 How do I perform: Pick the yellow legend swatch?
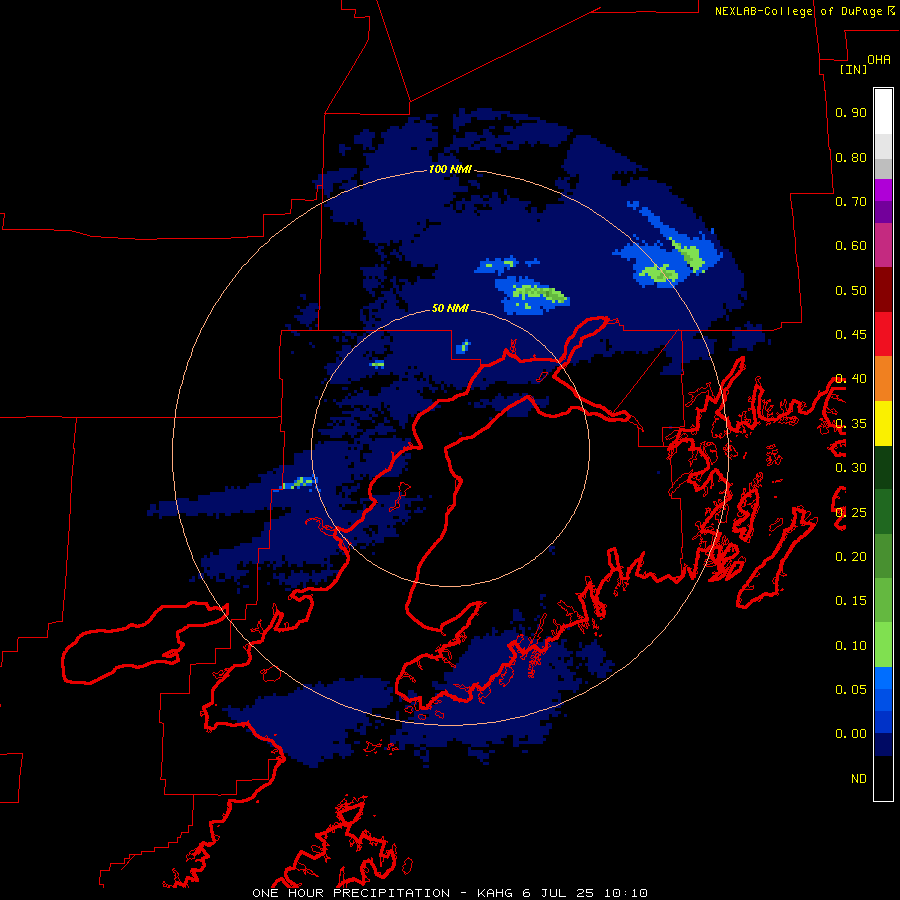pyautogui.click(x=883, y=423)
